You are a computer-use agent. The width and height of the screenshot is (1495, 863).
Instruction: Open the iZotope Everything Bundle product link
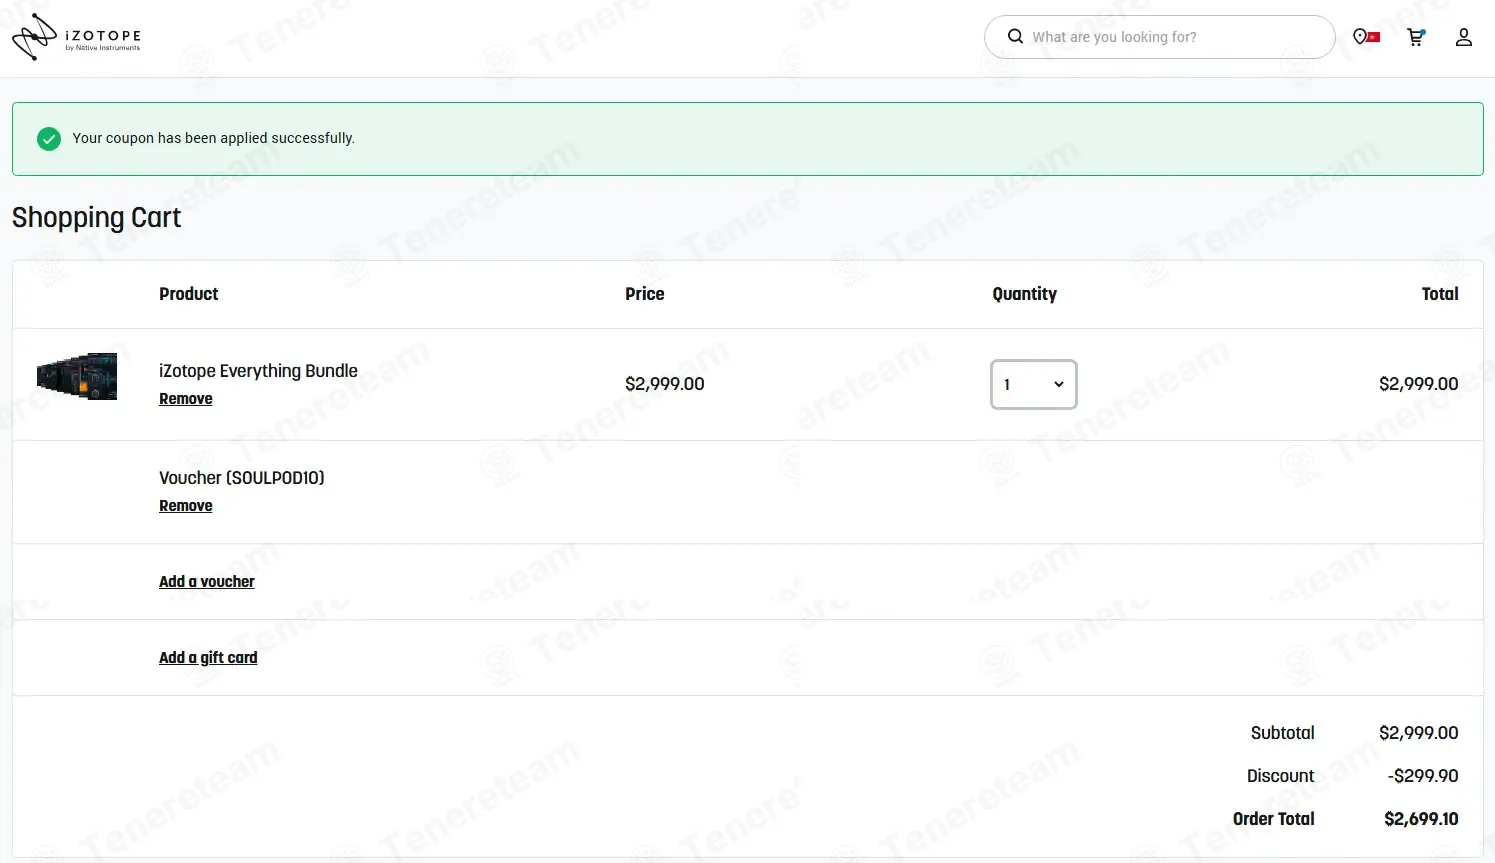click(x=258, y=371)
